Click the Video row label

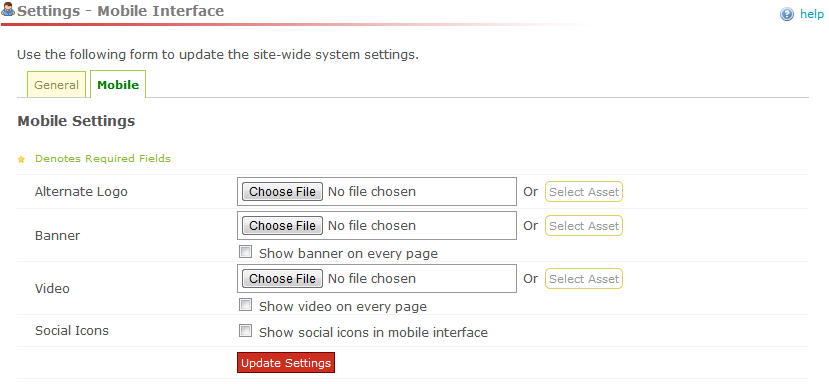click(52, 288)
